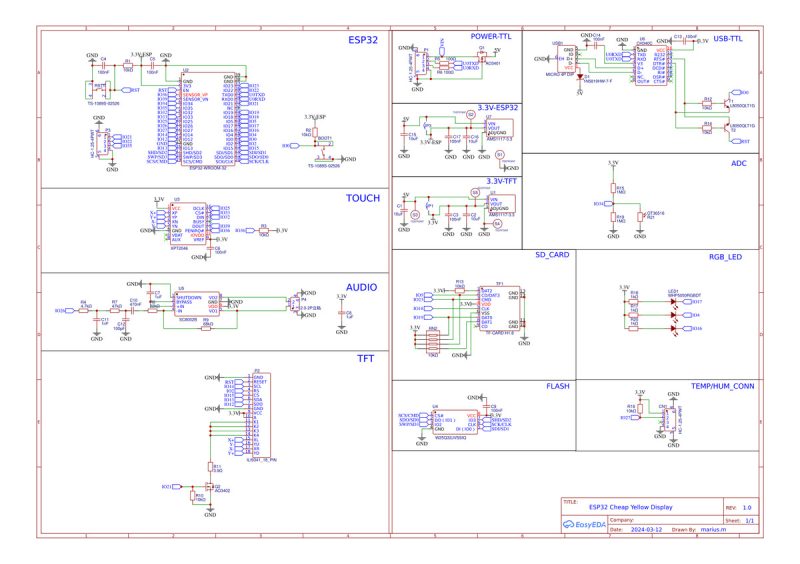Image resolution: width=800 pixels, height=564 pixels.
Task: Click the 3.3V-TFT section title
Action: tap(501, 181)
